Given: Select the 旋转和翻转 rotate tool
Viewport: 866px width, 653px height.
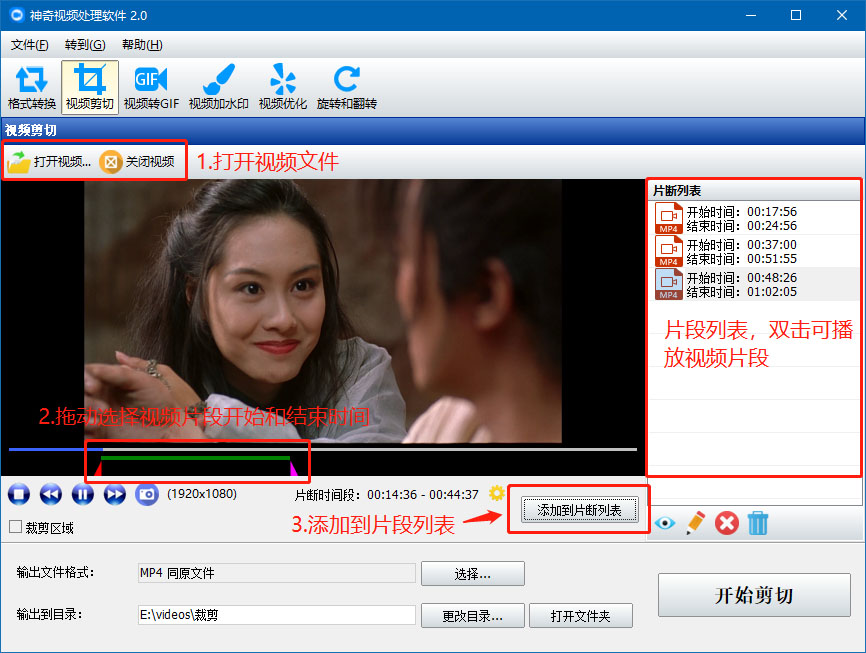Looking at the screenshot, I should (x=347, y=87).
